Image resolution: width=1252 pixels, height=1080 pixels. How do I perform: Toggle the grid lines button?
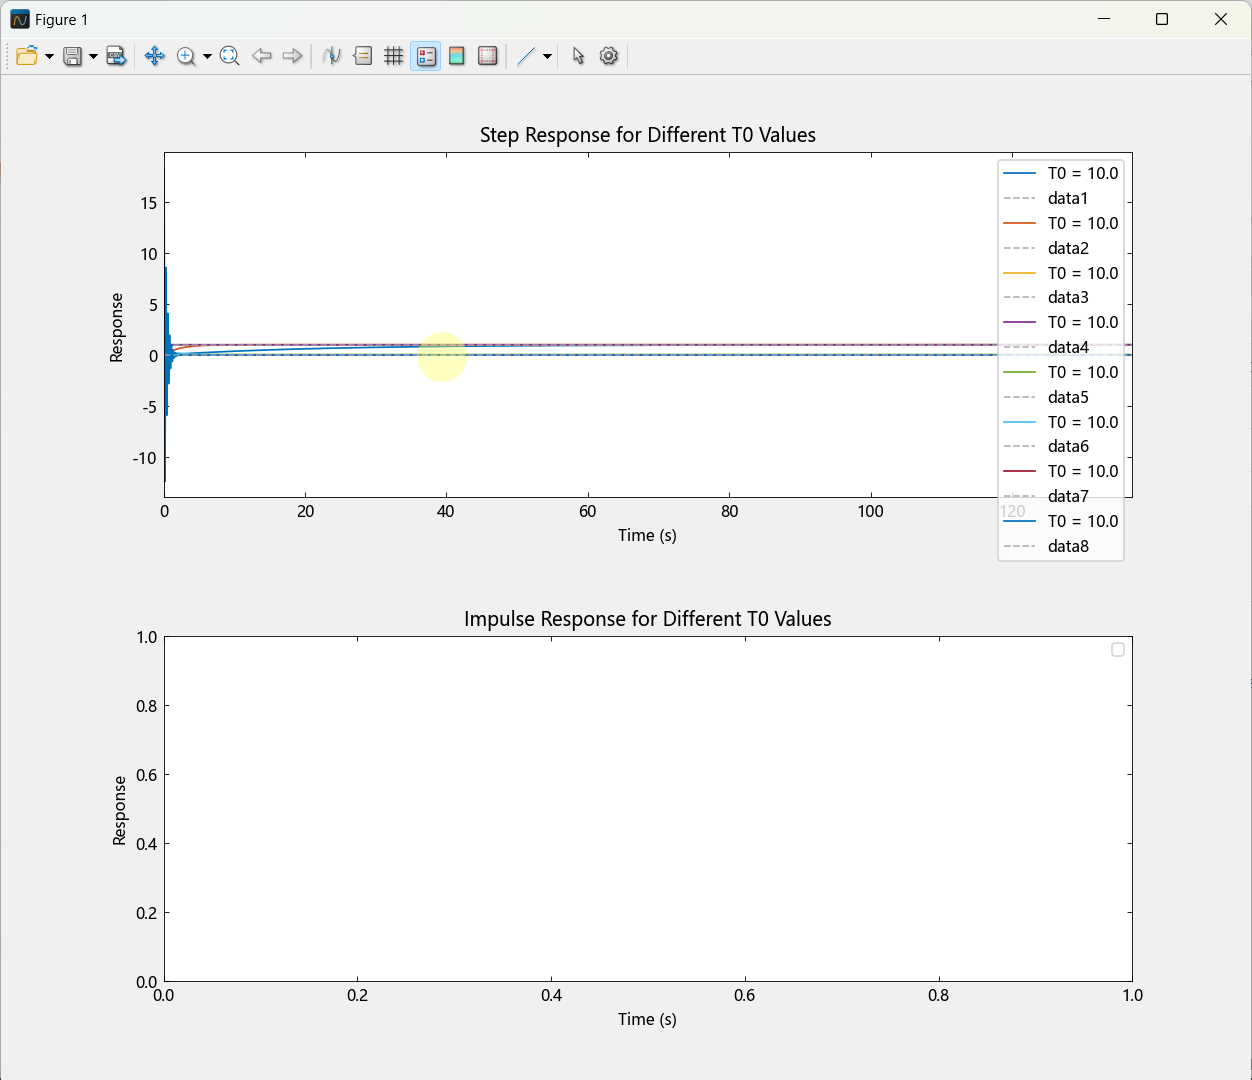[394, 56]
